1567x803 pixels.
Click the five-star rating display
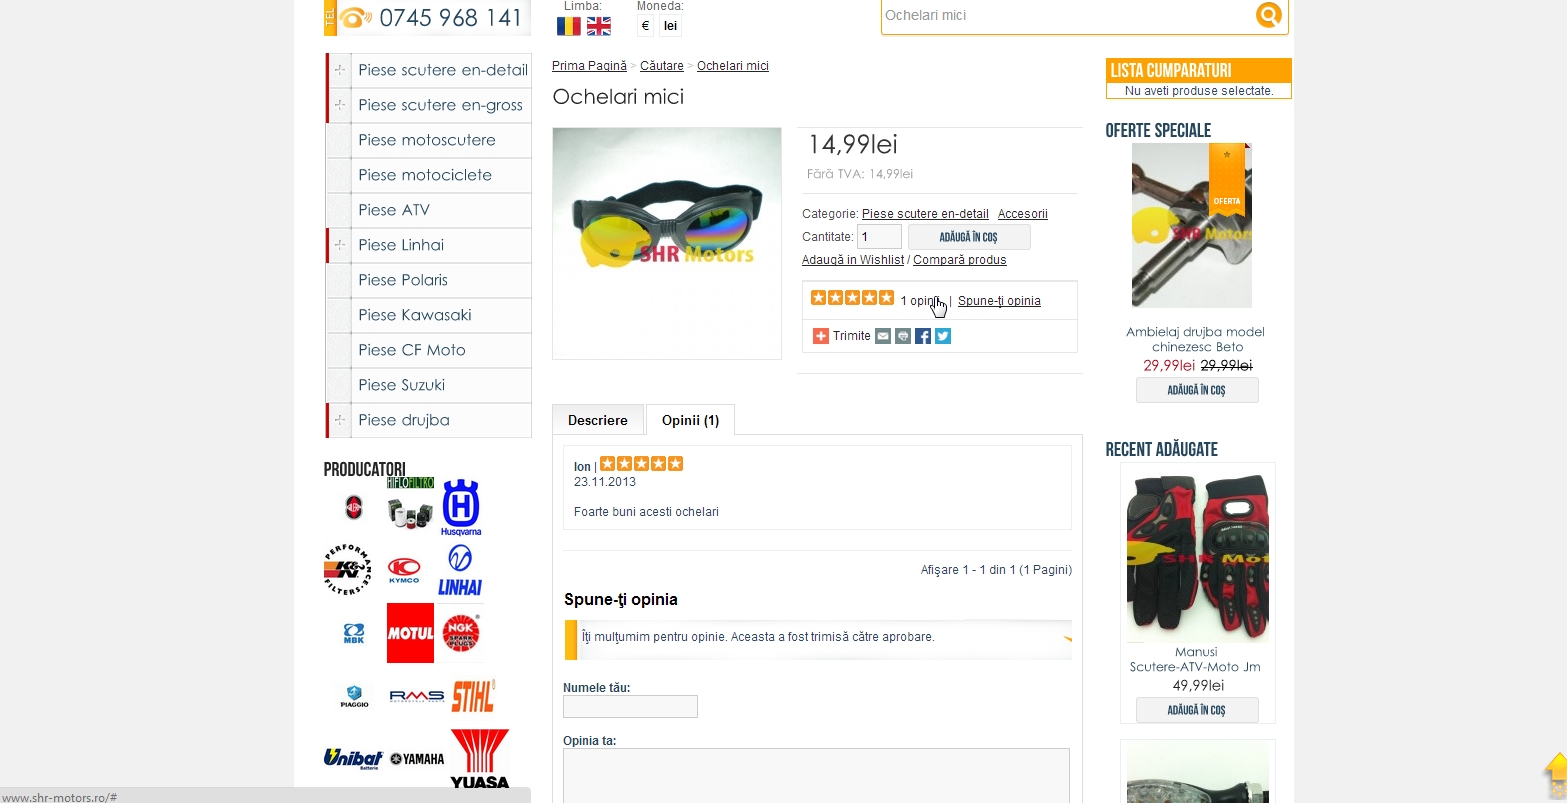point(852,298)
